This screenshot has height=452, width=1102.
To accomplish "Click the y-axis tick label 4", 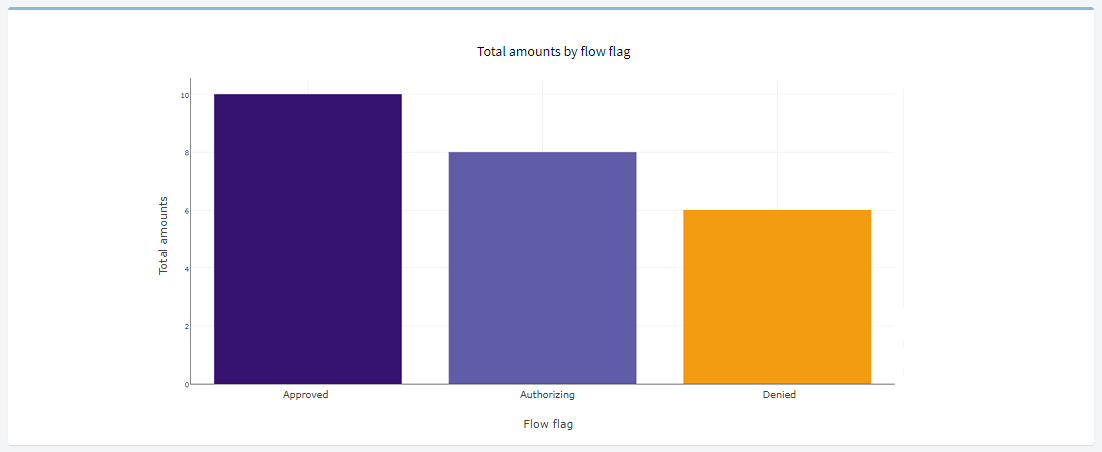I will (x=186, y=269).
